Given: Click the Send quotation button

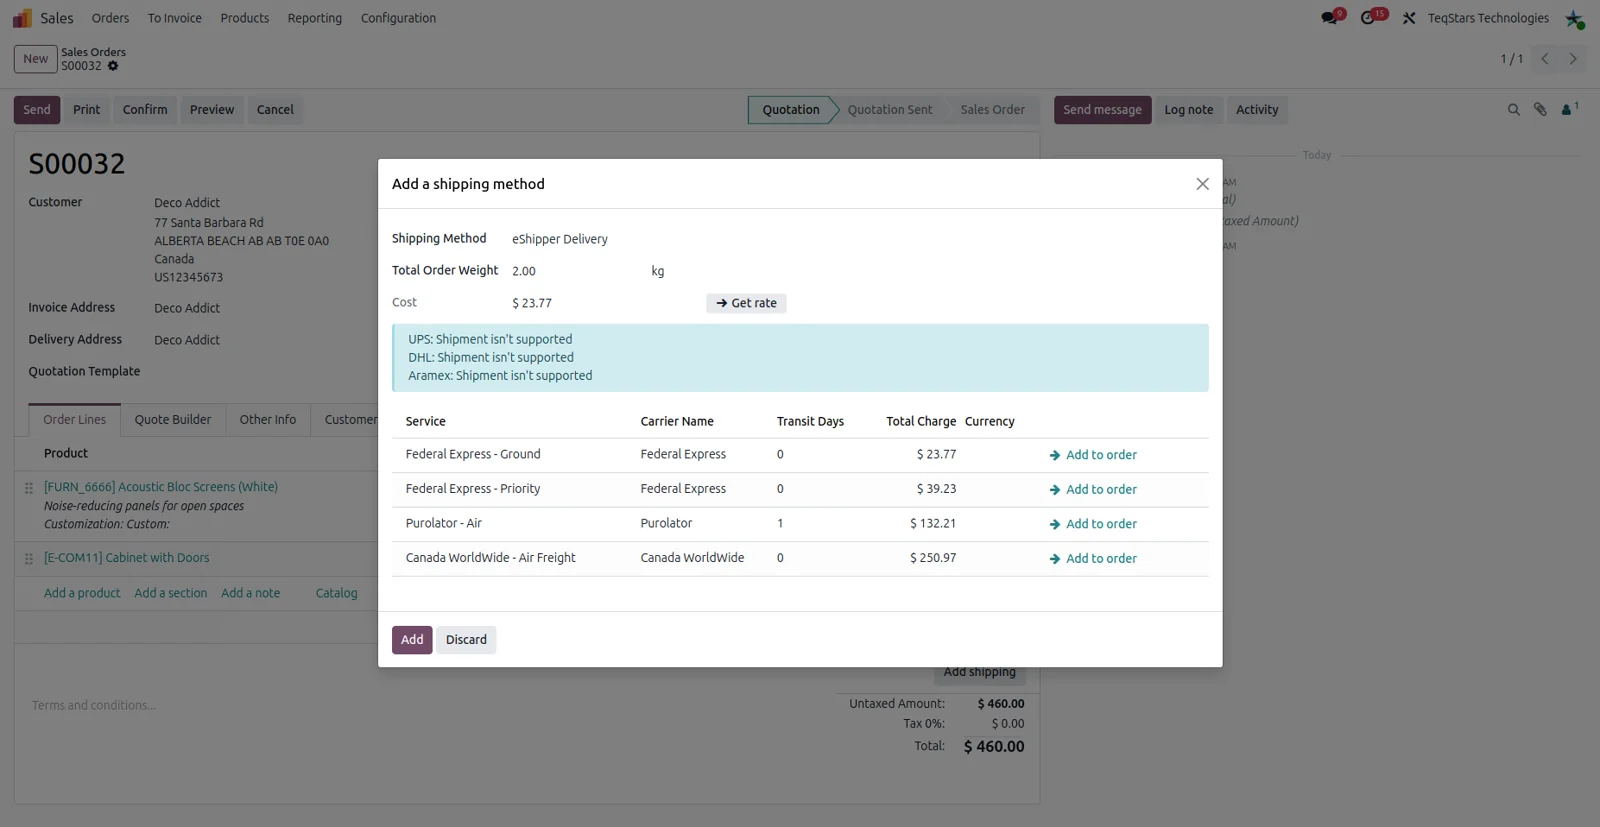Looking at the screenshot, I should [x=37, y=110].
